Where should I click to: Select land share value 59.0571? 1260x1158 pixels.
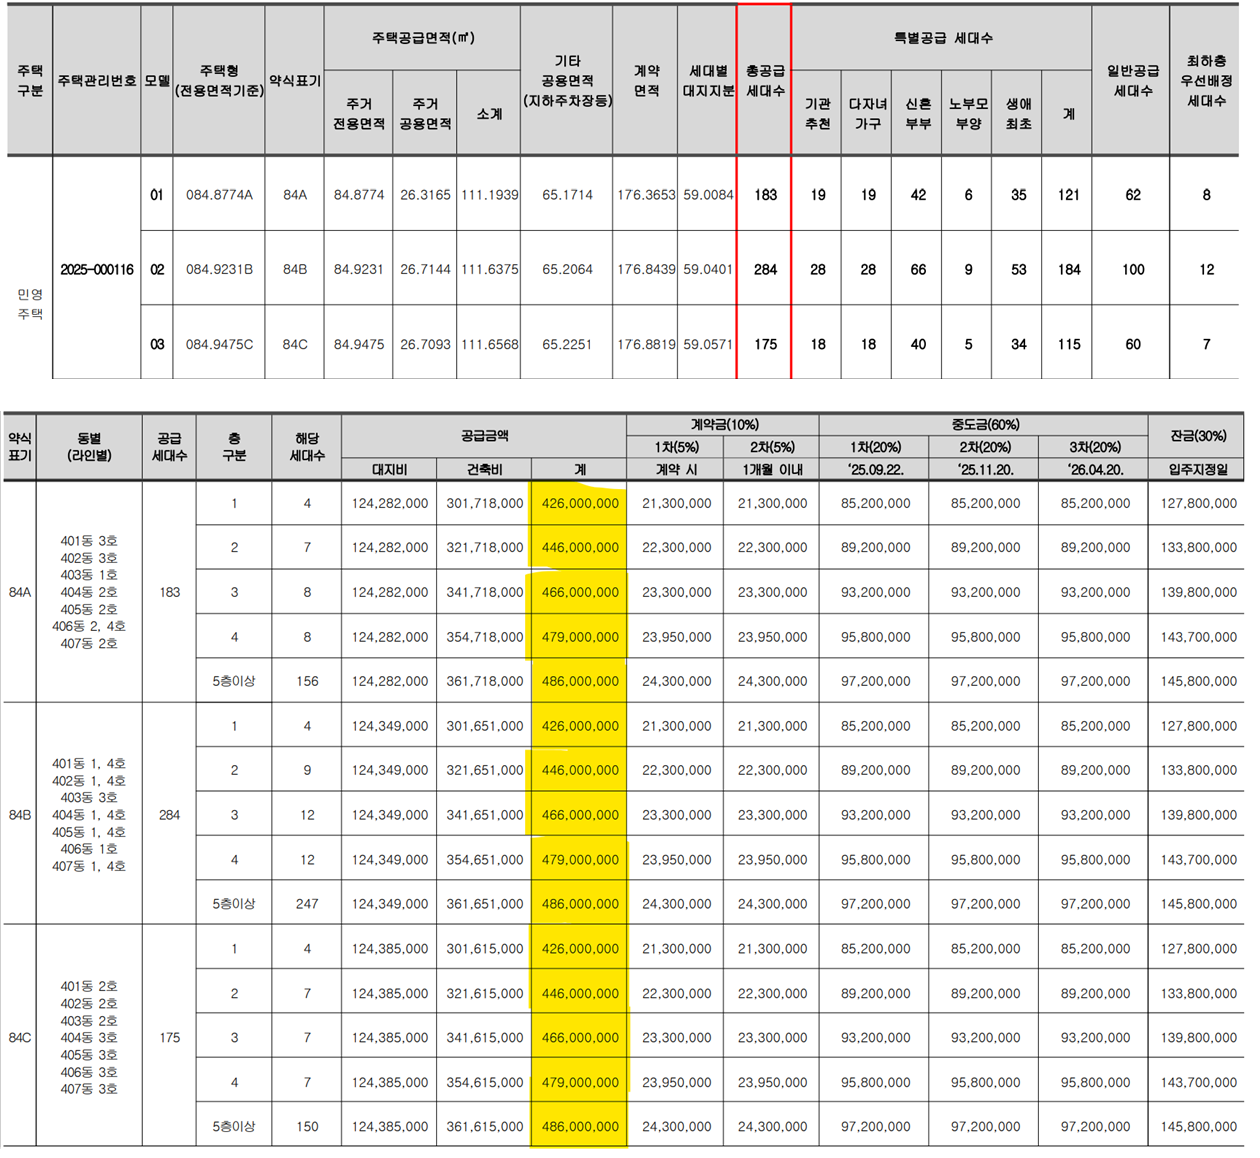click(x=708, y=344)
